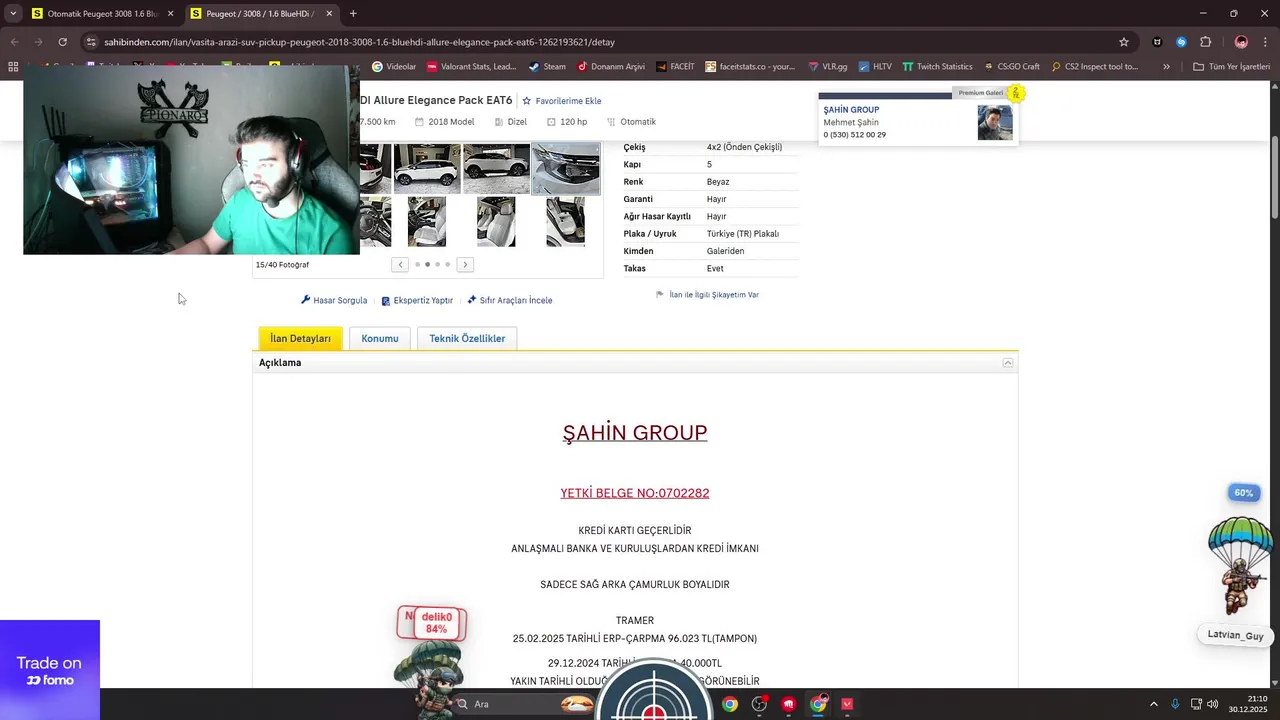Open the browser extensions puzzle icon
The height and width of the screenshot is (720, 1280).
click(x=1205, y=42)
